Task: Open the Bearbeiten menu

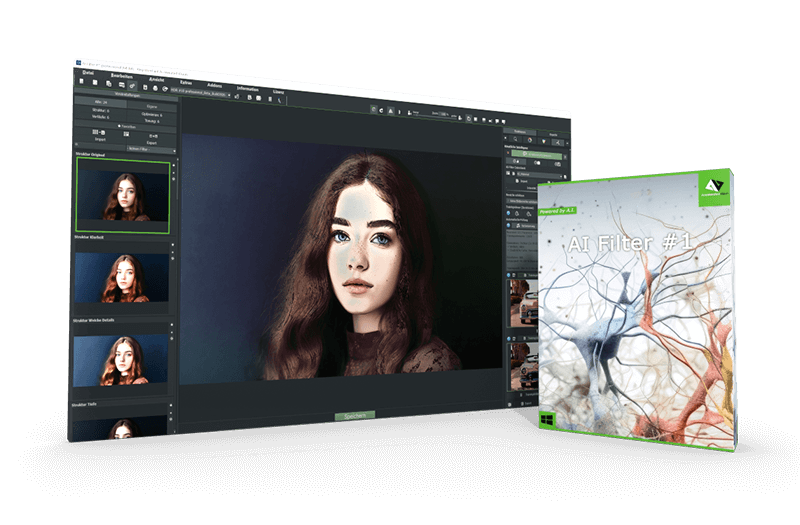Action: (x=122, y=77)
